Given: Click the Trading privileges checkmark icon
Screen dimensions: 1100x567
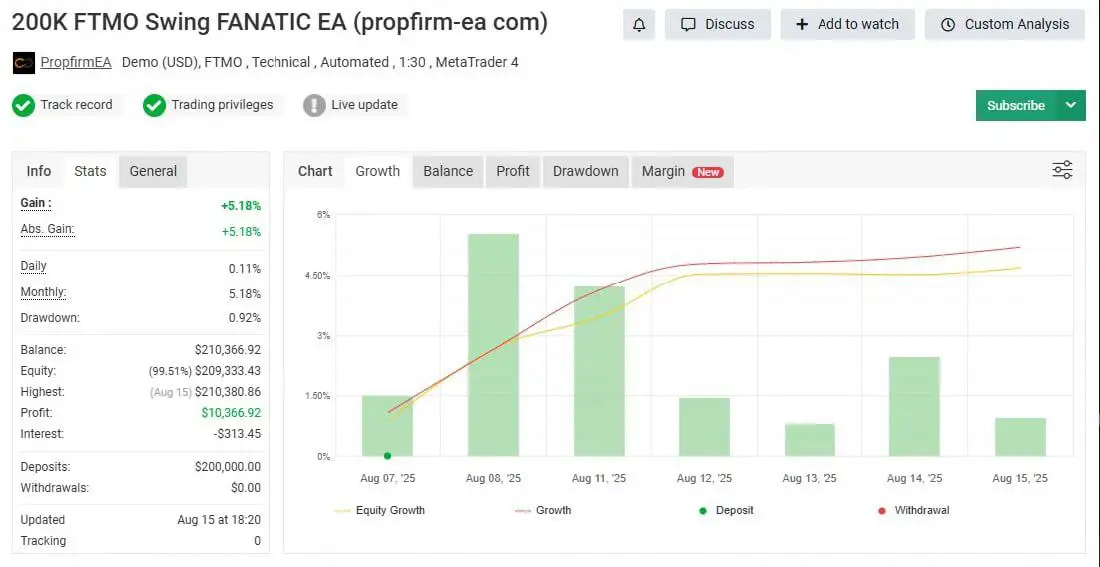Looking at the screenshot, I should pos(154,105).
